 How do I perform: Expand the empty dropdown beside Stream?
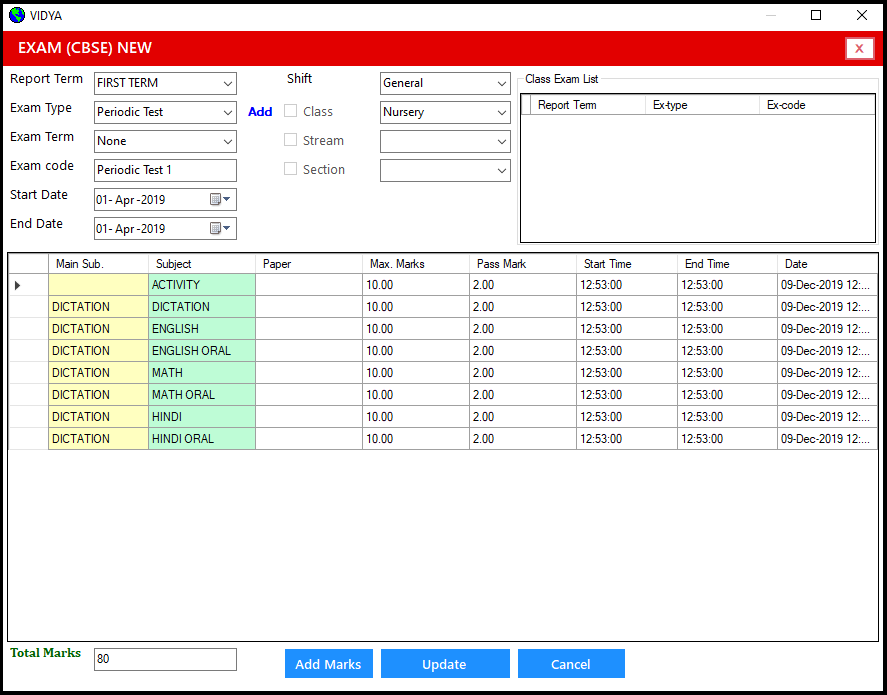coord(501,141)
